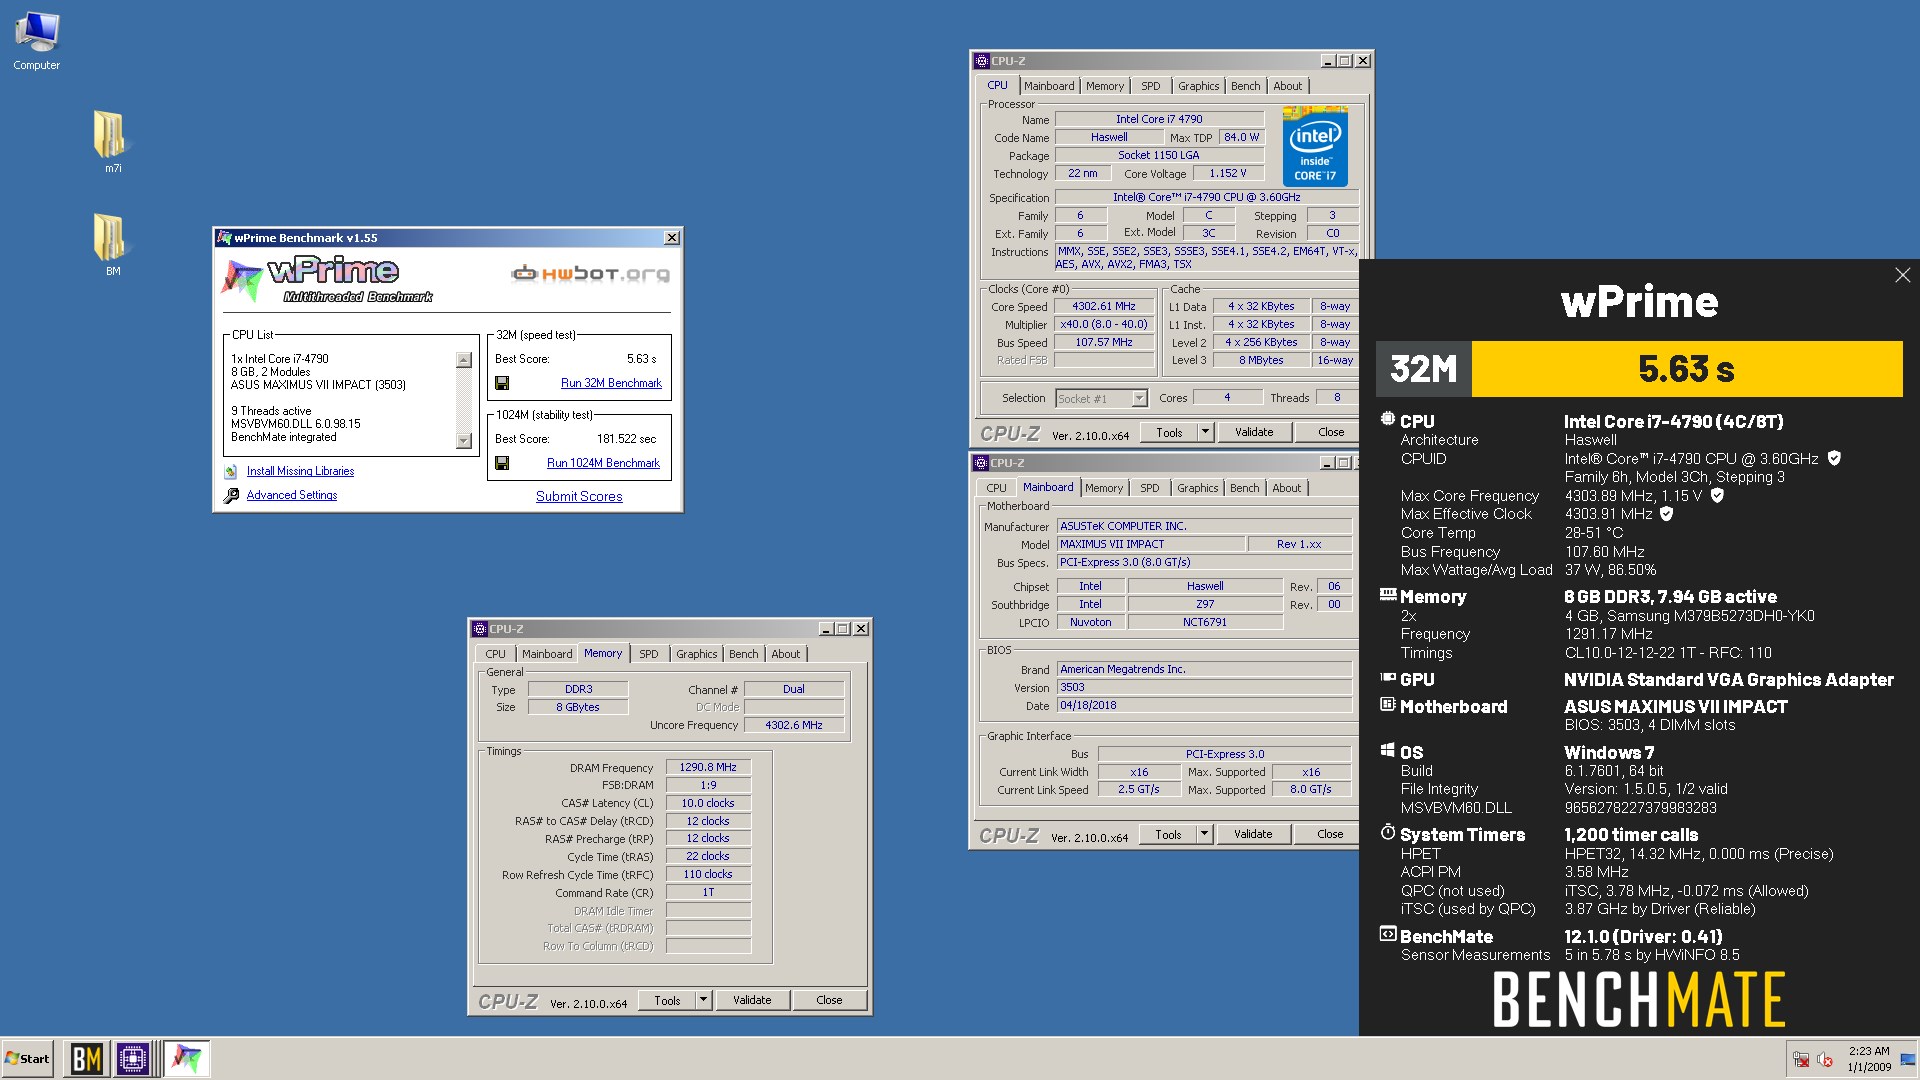
Task: Click the verified shield next to Max Core Frequency
Action: (1717, 495)
